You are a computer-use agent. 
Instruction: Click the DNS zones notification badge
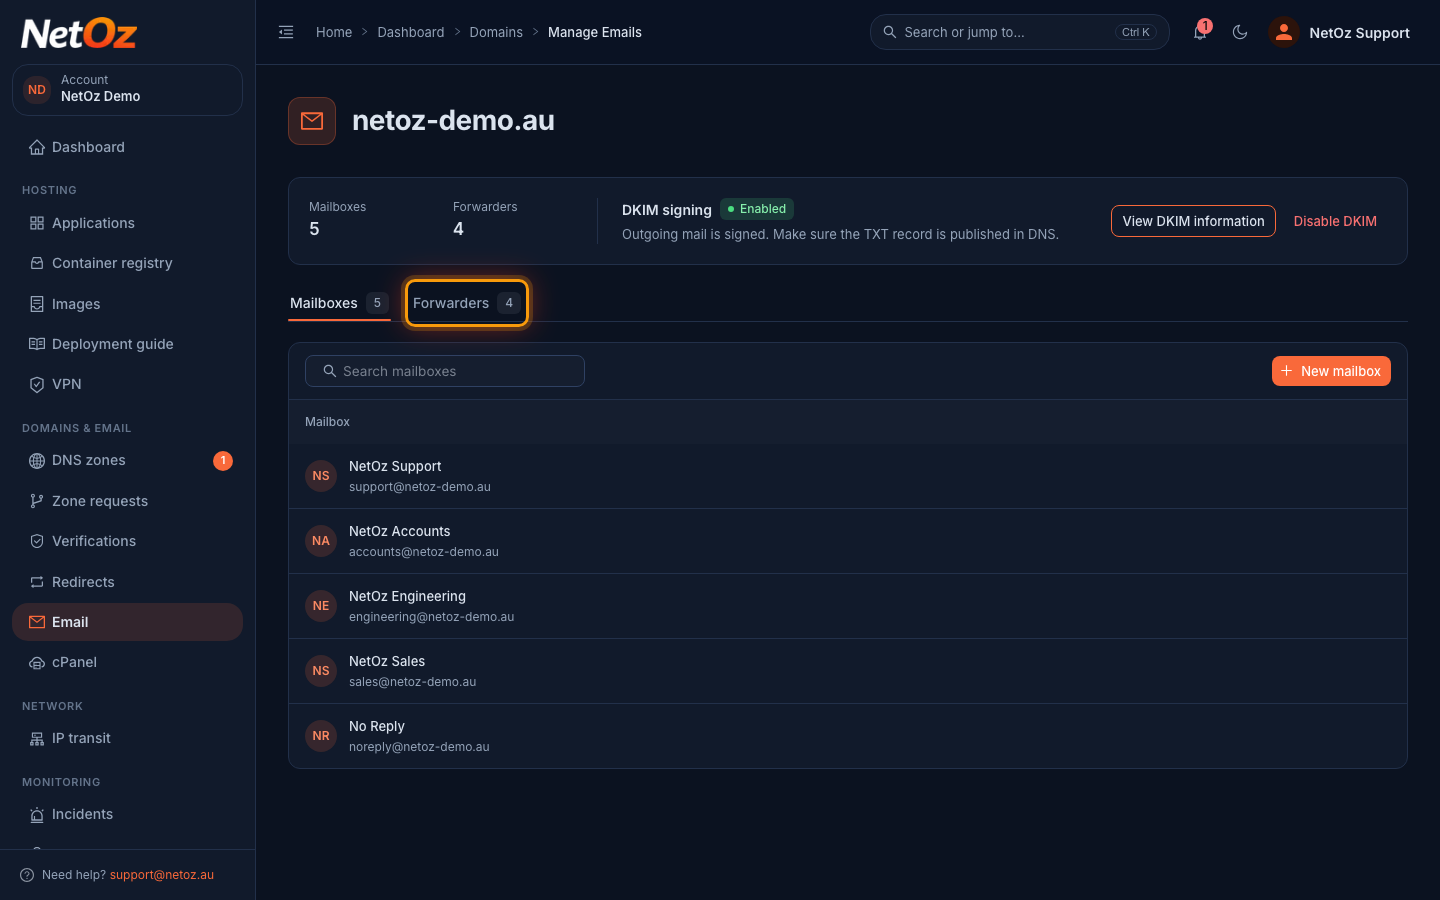coord(223,460)
